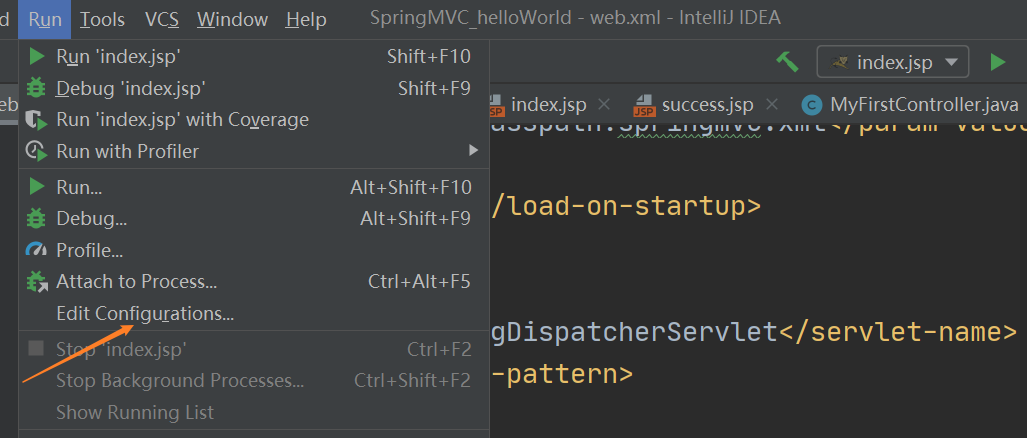Click the shield coverage icon
The width and height of the screenshot is (1027, 438).
coord(36,120)
